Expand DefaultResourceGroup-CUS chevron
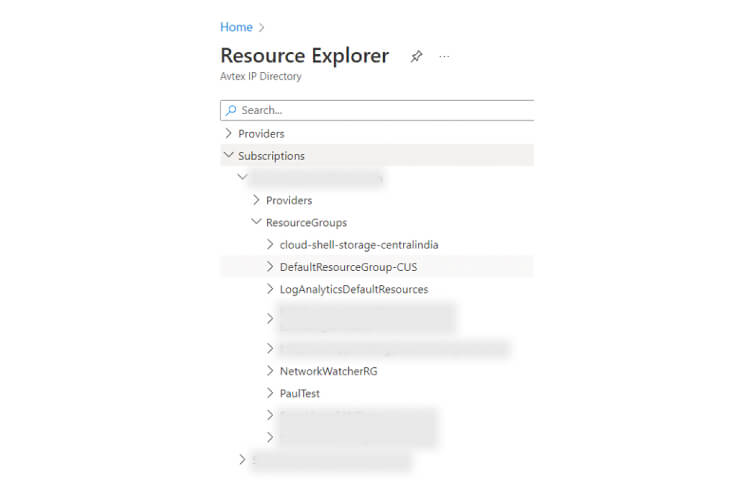 270,267
